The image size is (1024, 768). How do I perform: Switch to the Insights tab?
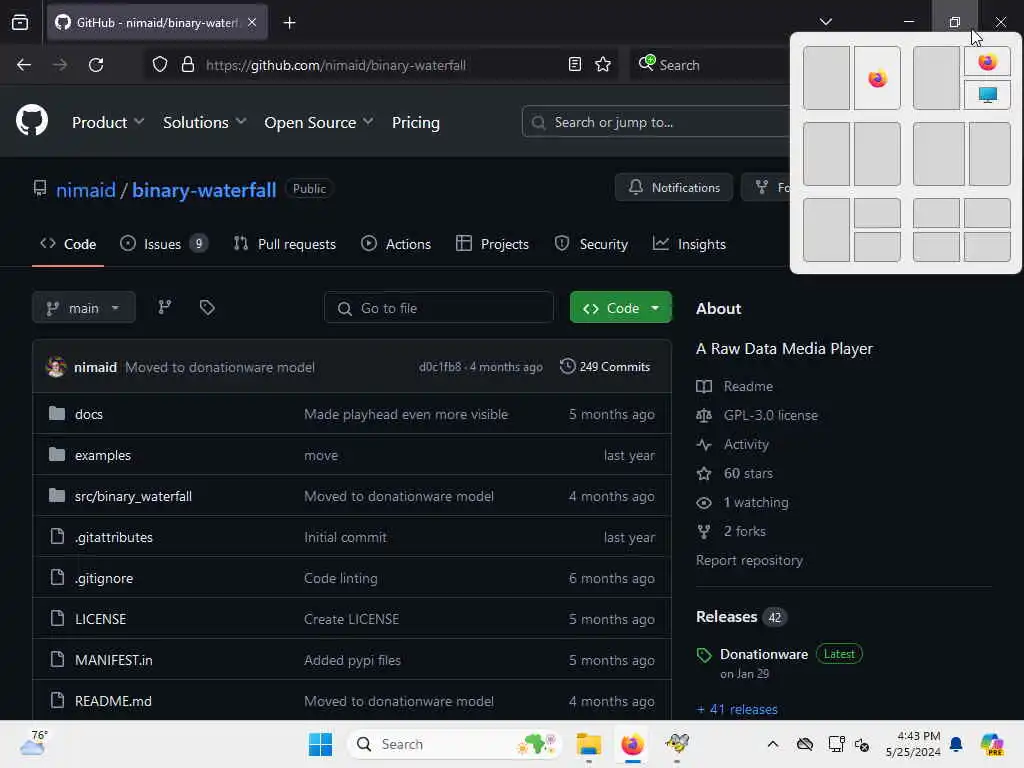[x=689, y=244]
